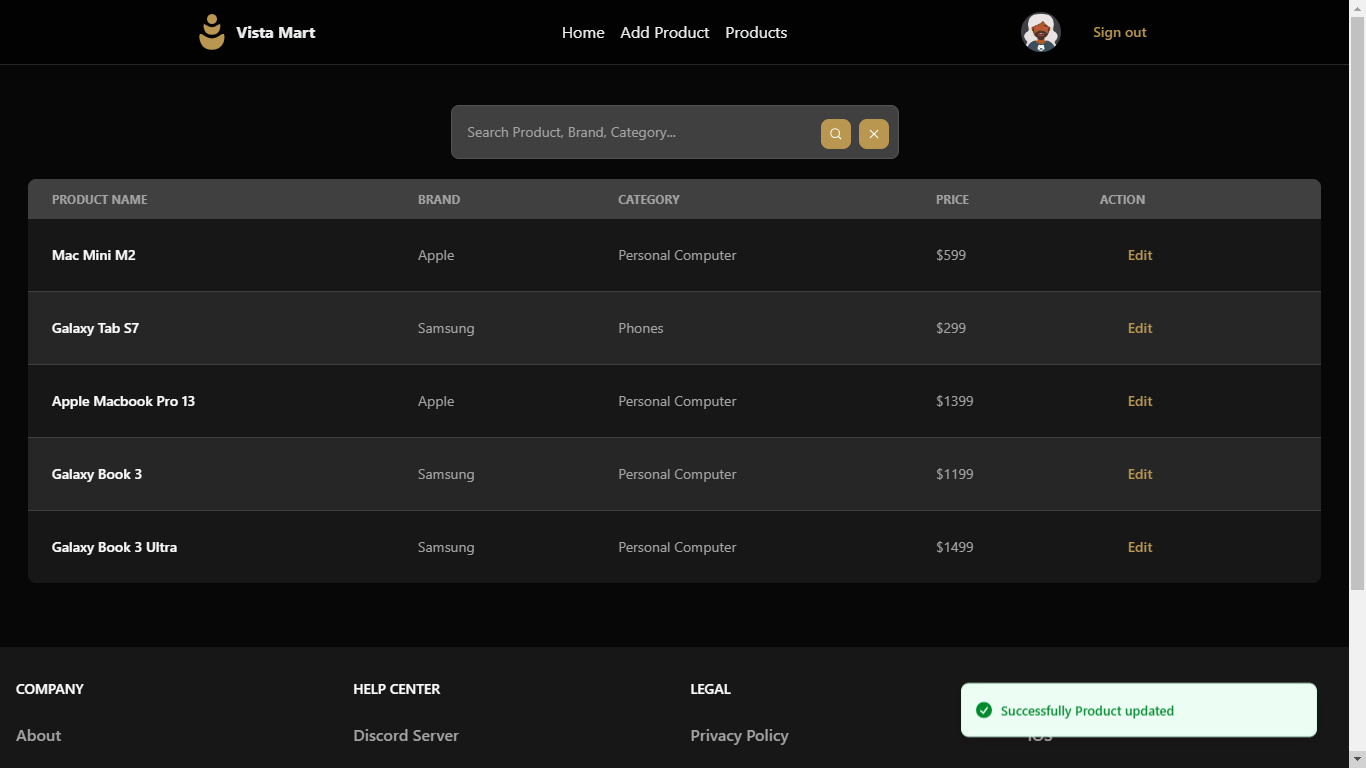This screenshot has height=768, width=1366.
Task: Edit the Galaxy Book 3 $1199 product
Action: tap(1140, 474)
